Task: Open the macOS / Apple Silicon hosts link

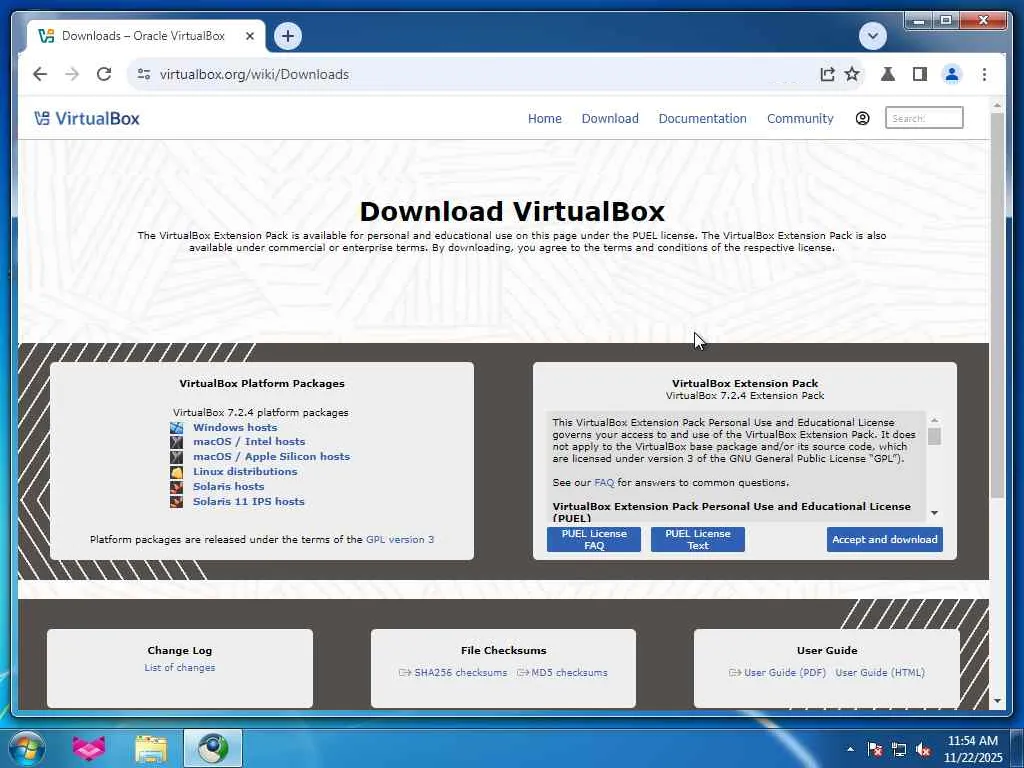Action: [272, 456]
